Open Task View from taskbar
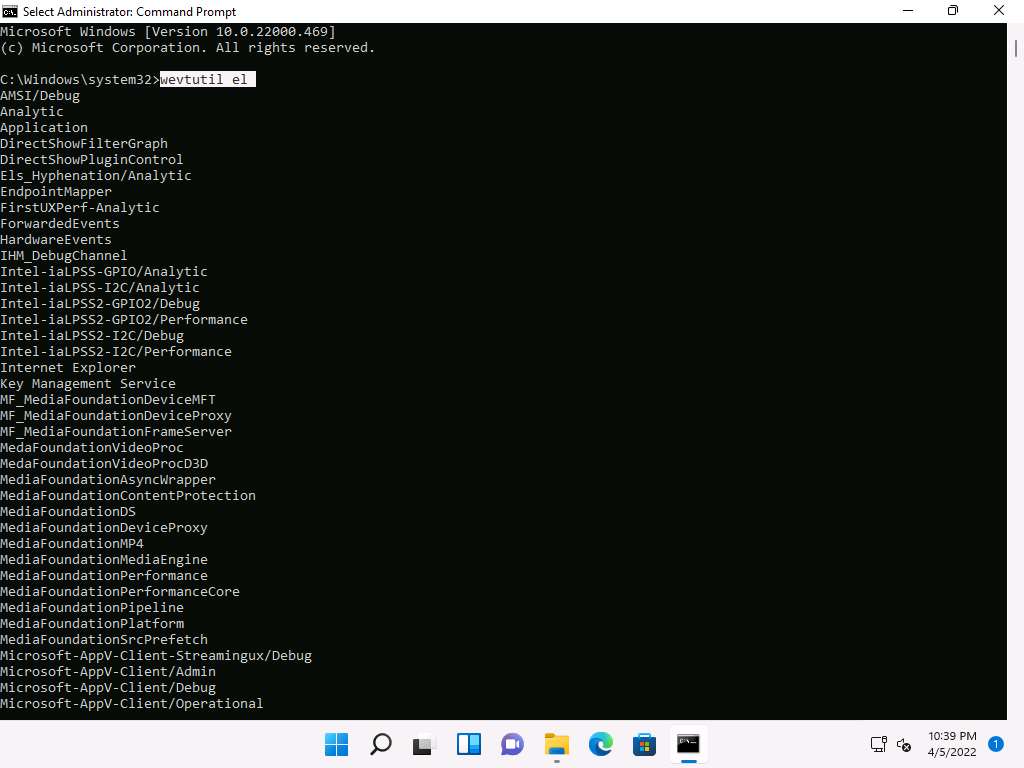Image resolution: width=1024 pixels, height=768 pixels. pos(425,744)
